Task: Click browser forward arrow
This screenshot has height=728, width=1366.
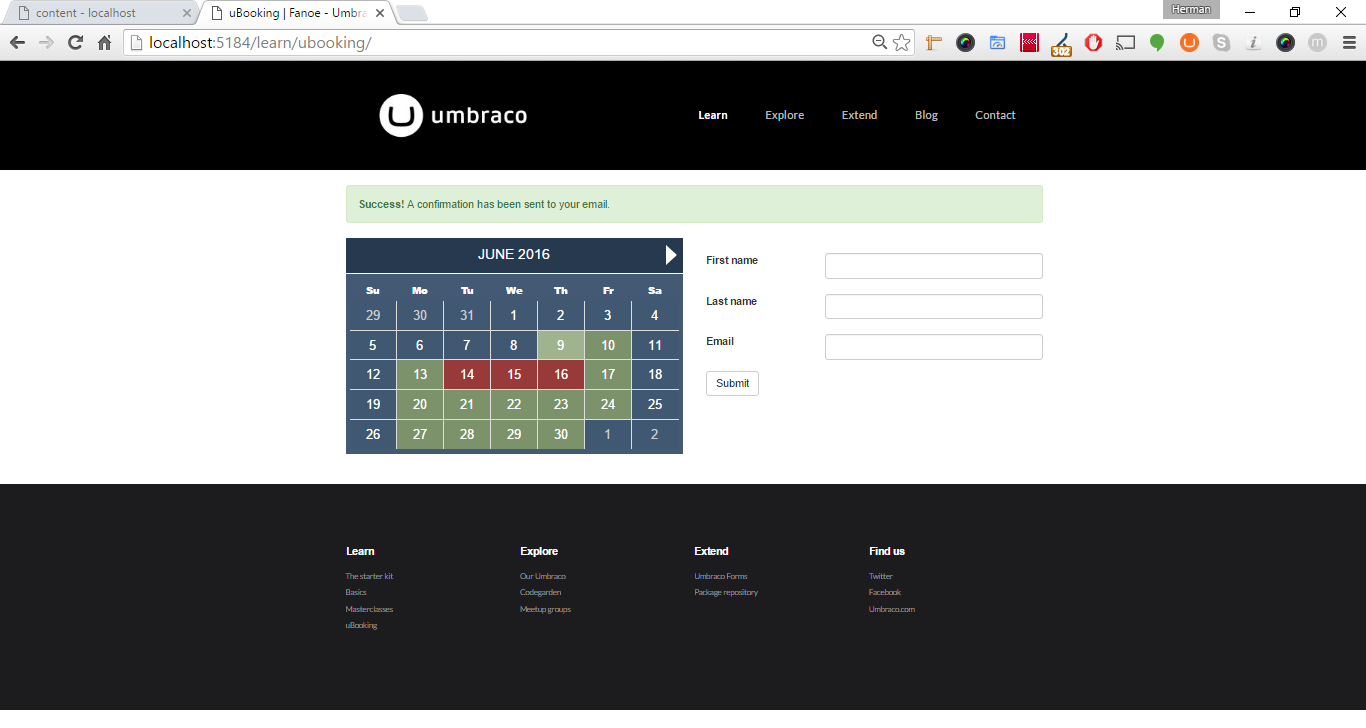Action: [46, 43]
